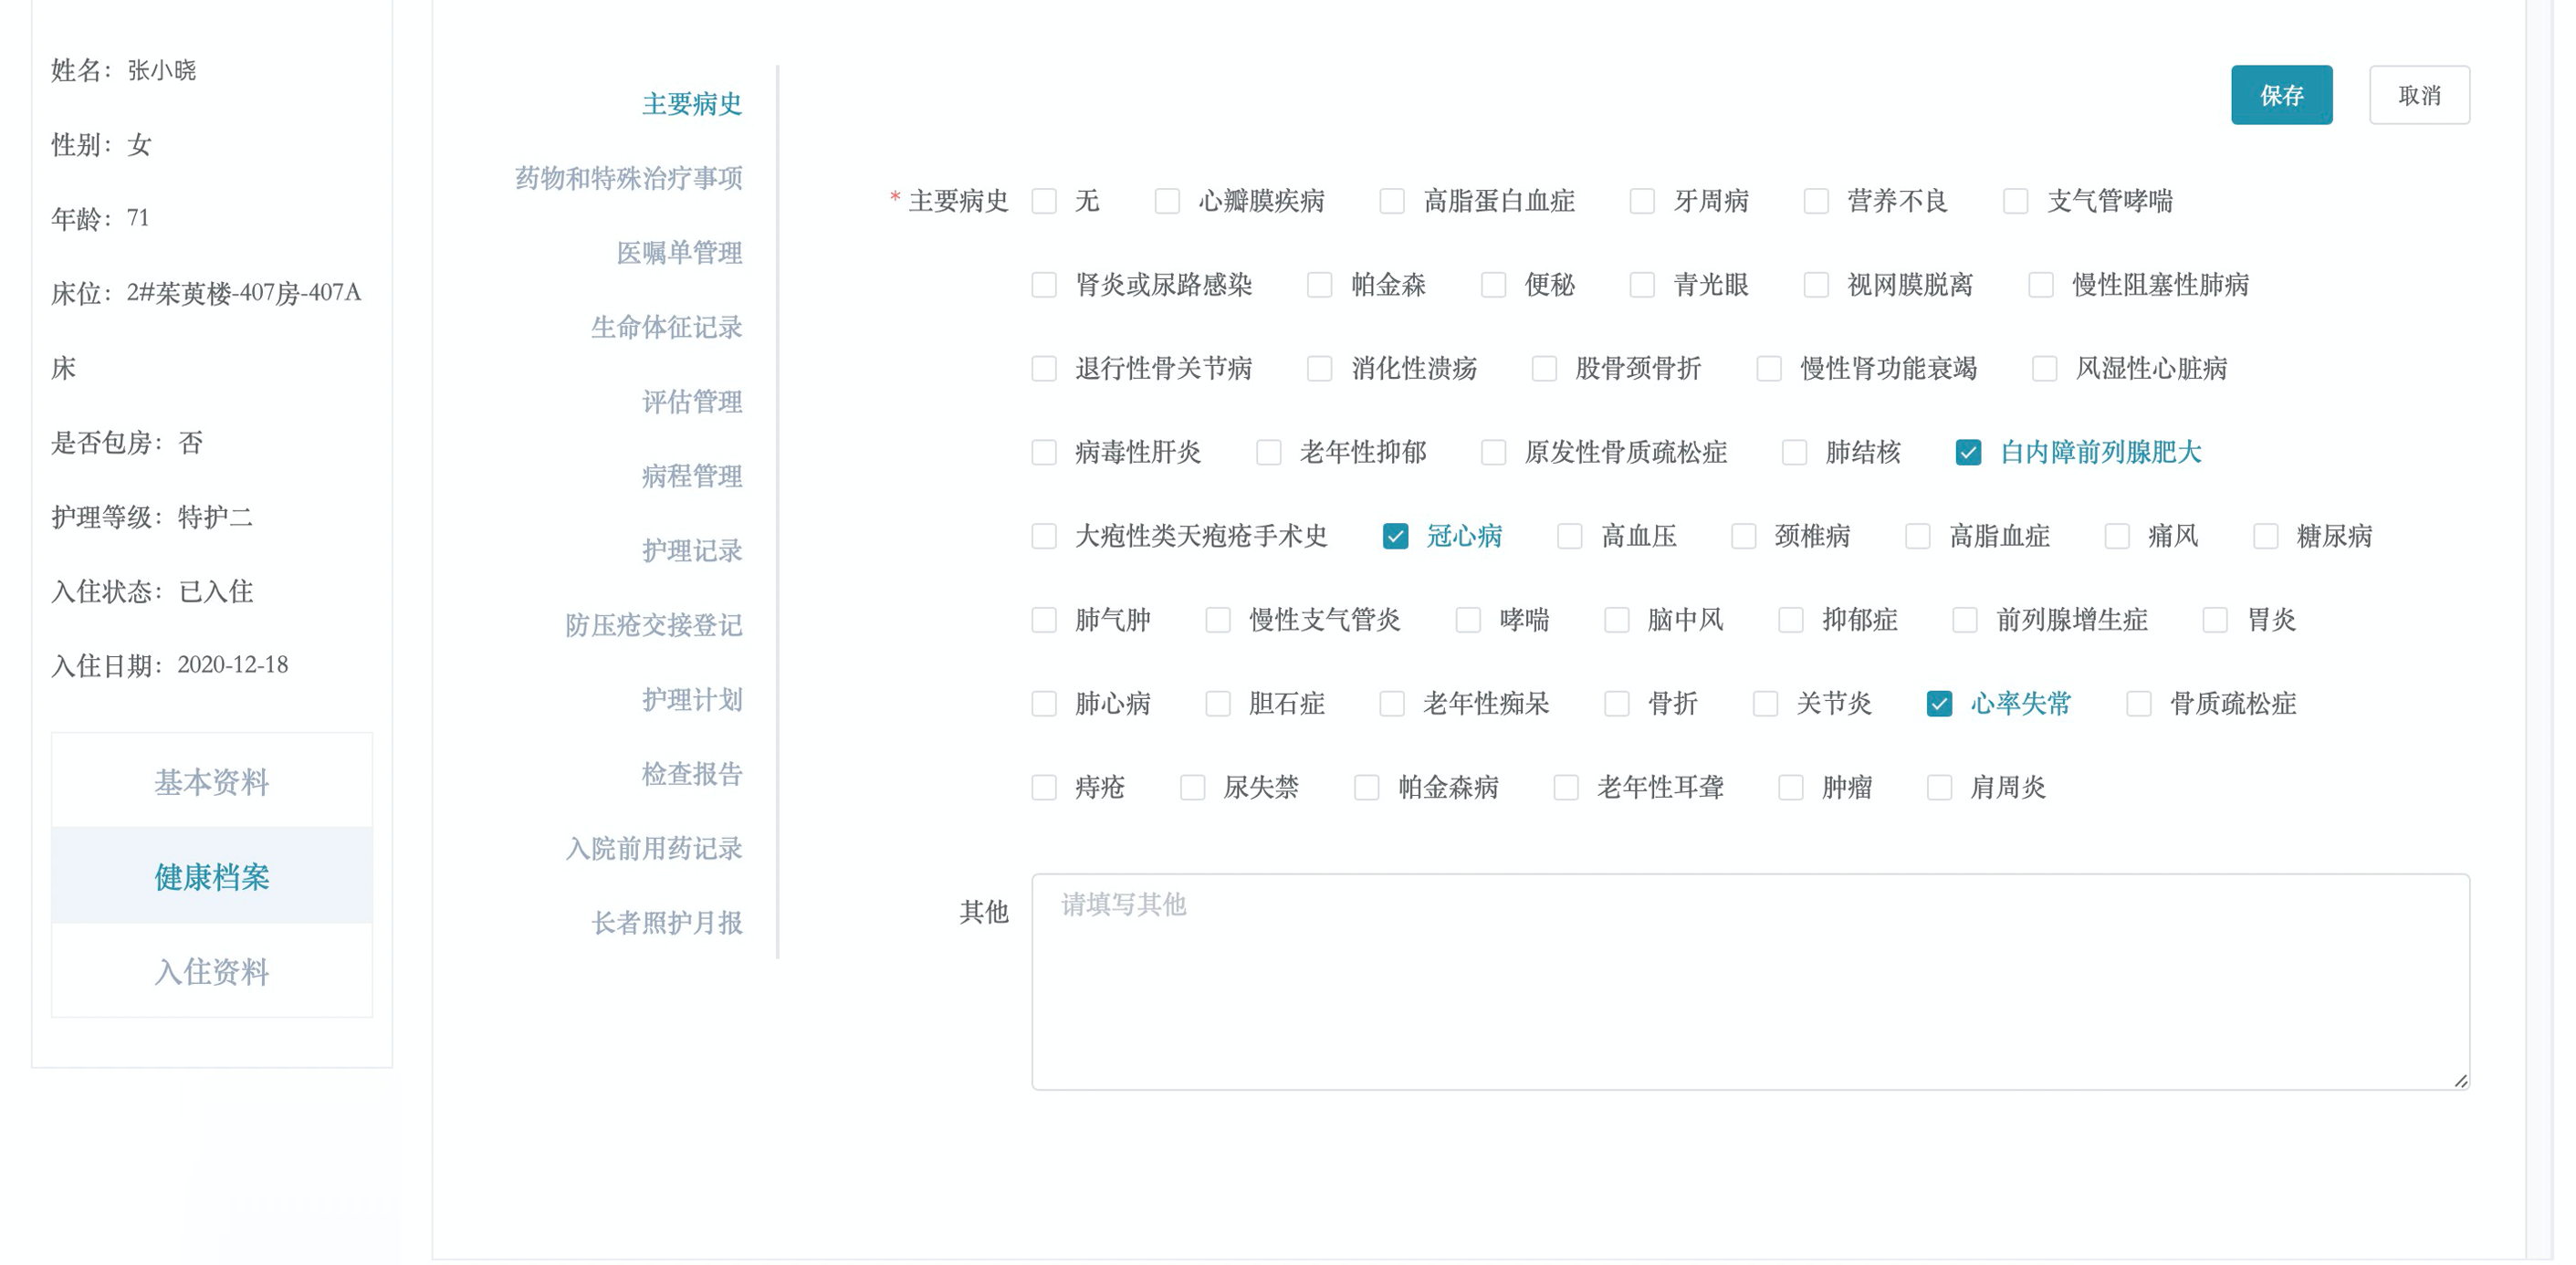Check 大疱性类天疱疮手术史 option
The width and height of the screenshot is (2576, 1265).
tap(1044, 537)
